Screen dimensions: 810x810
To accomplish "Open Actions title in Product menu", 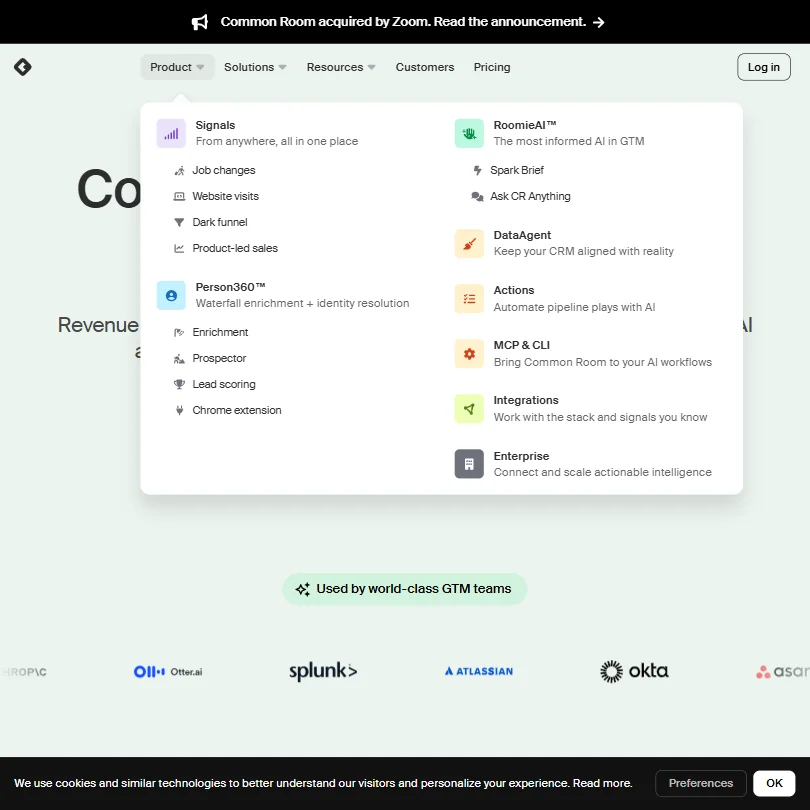I will click(514, 290).
